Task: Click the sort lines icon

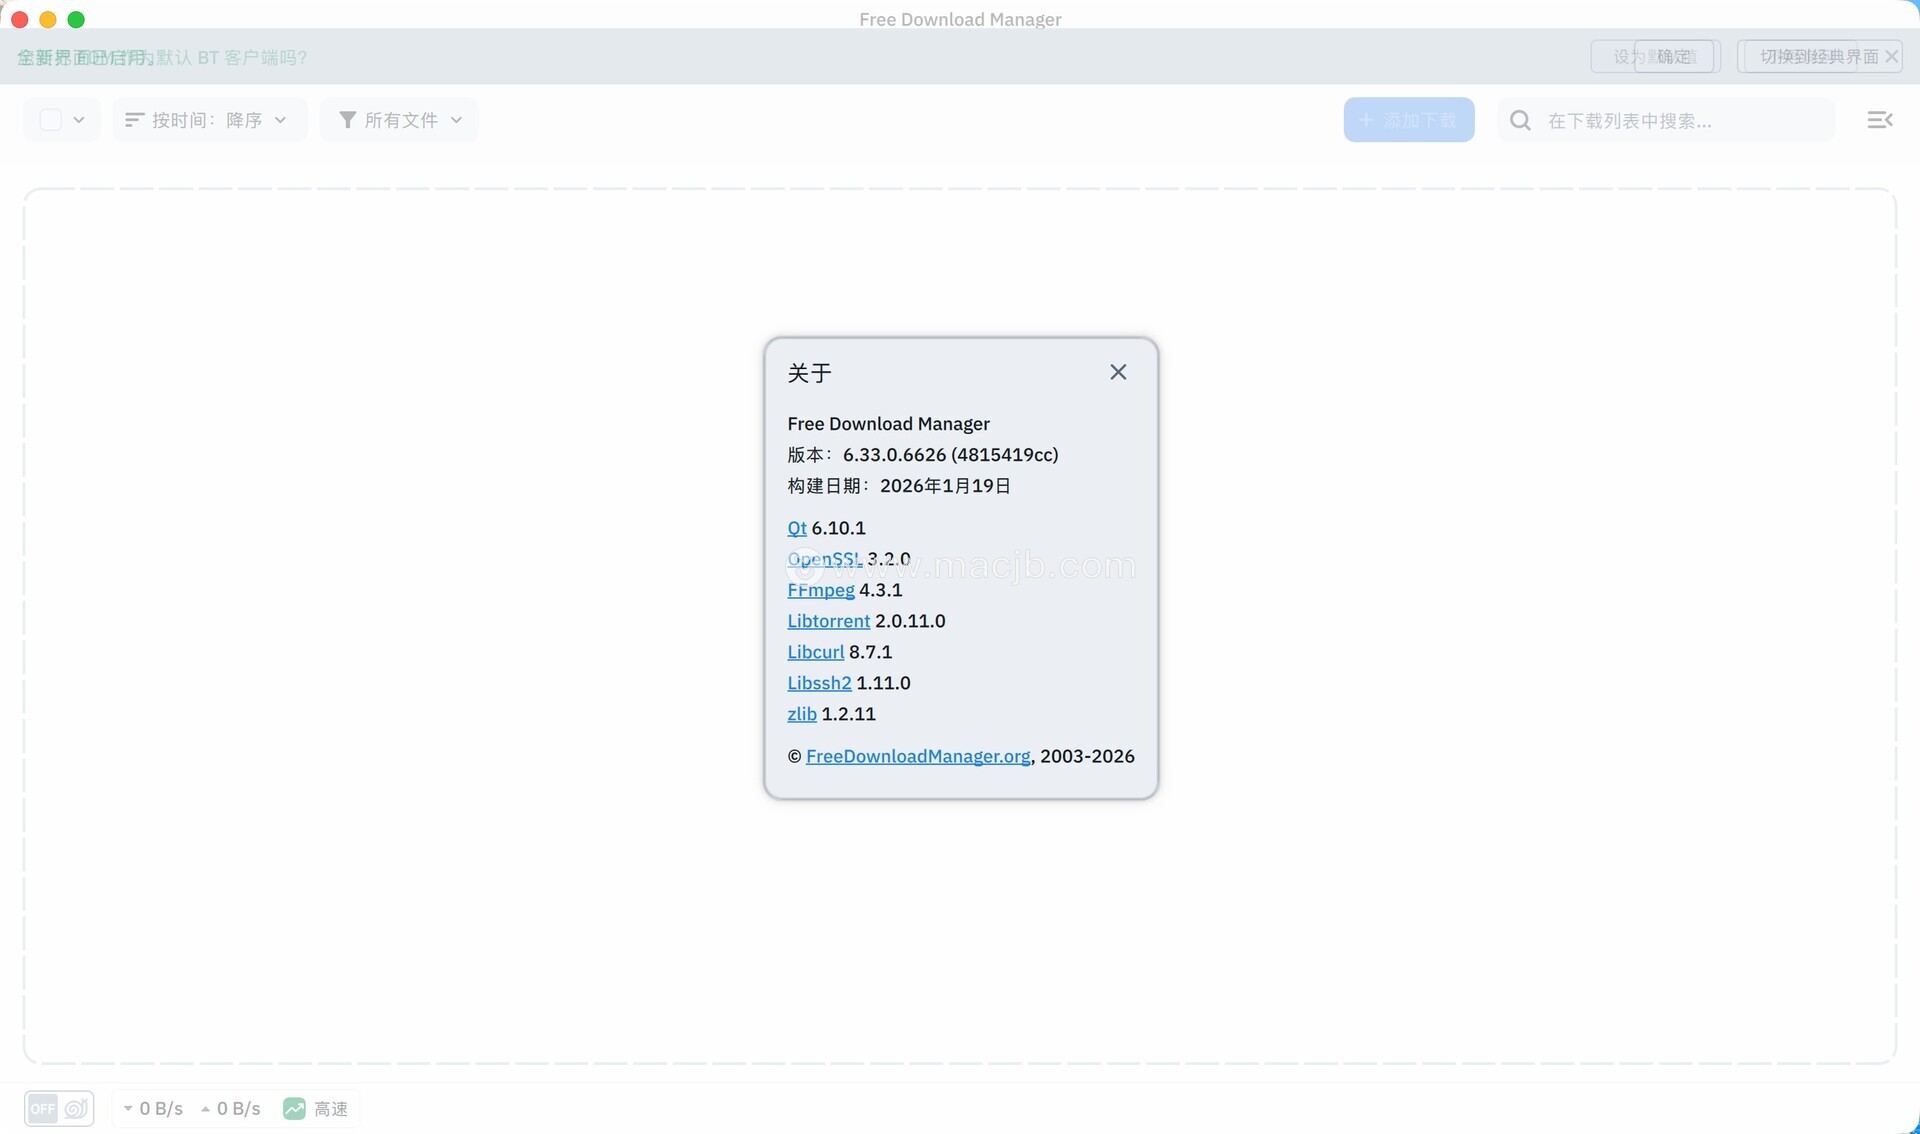Action: point(134,120)
